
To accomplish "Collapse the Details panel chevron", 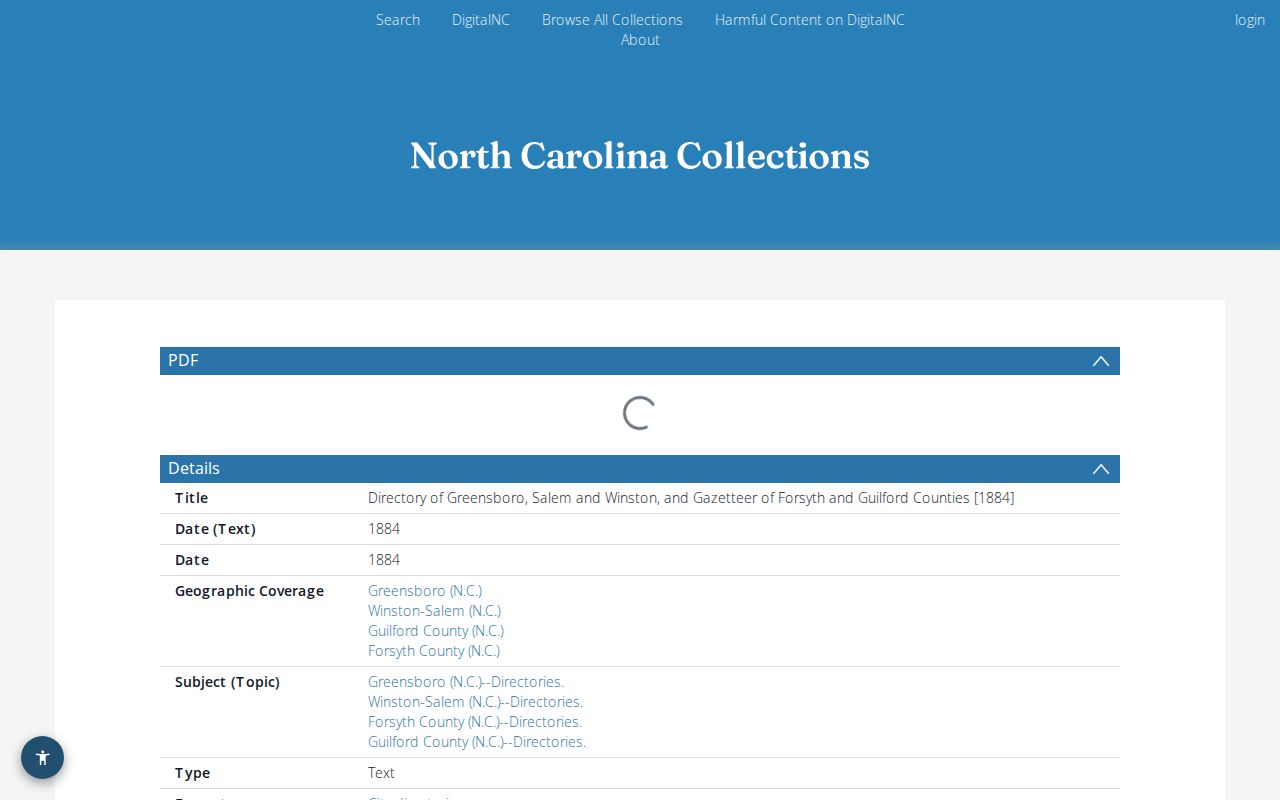I will (1101, 469).
